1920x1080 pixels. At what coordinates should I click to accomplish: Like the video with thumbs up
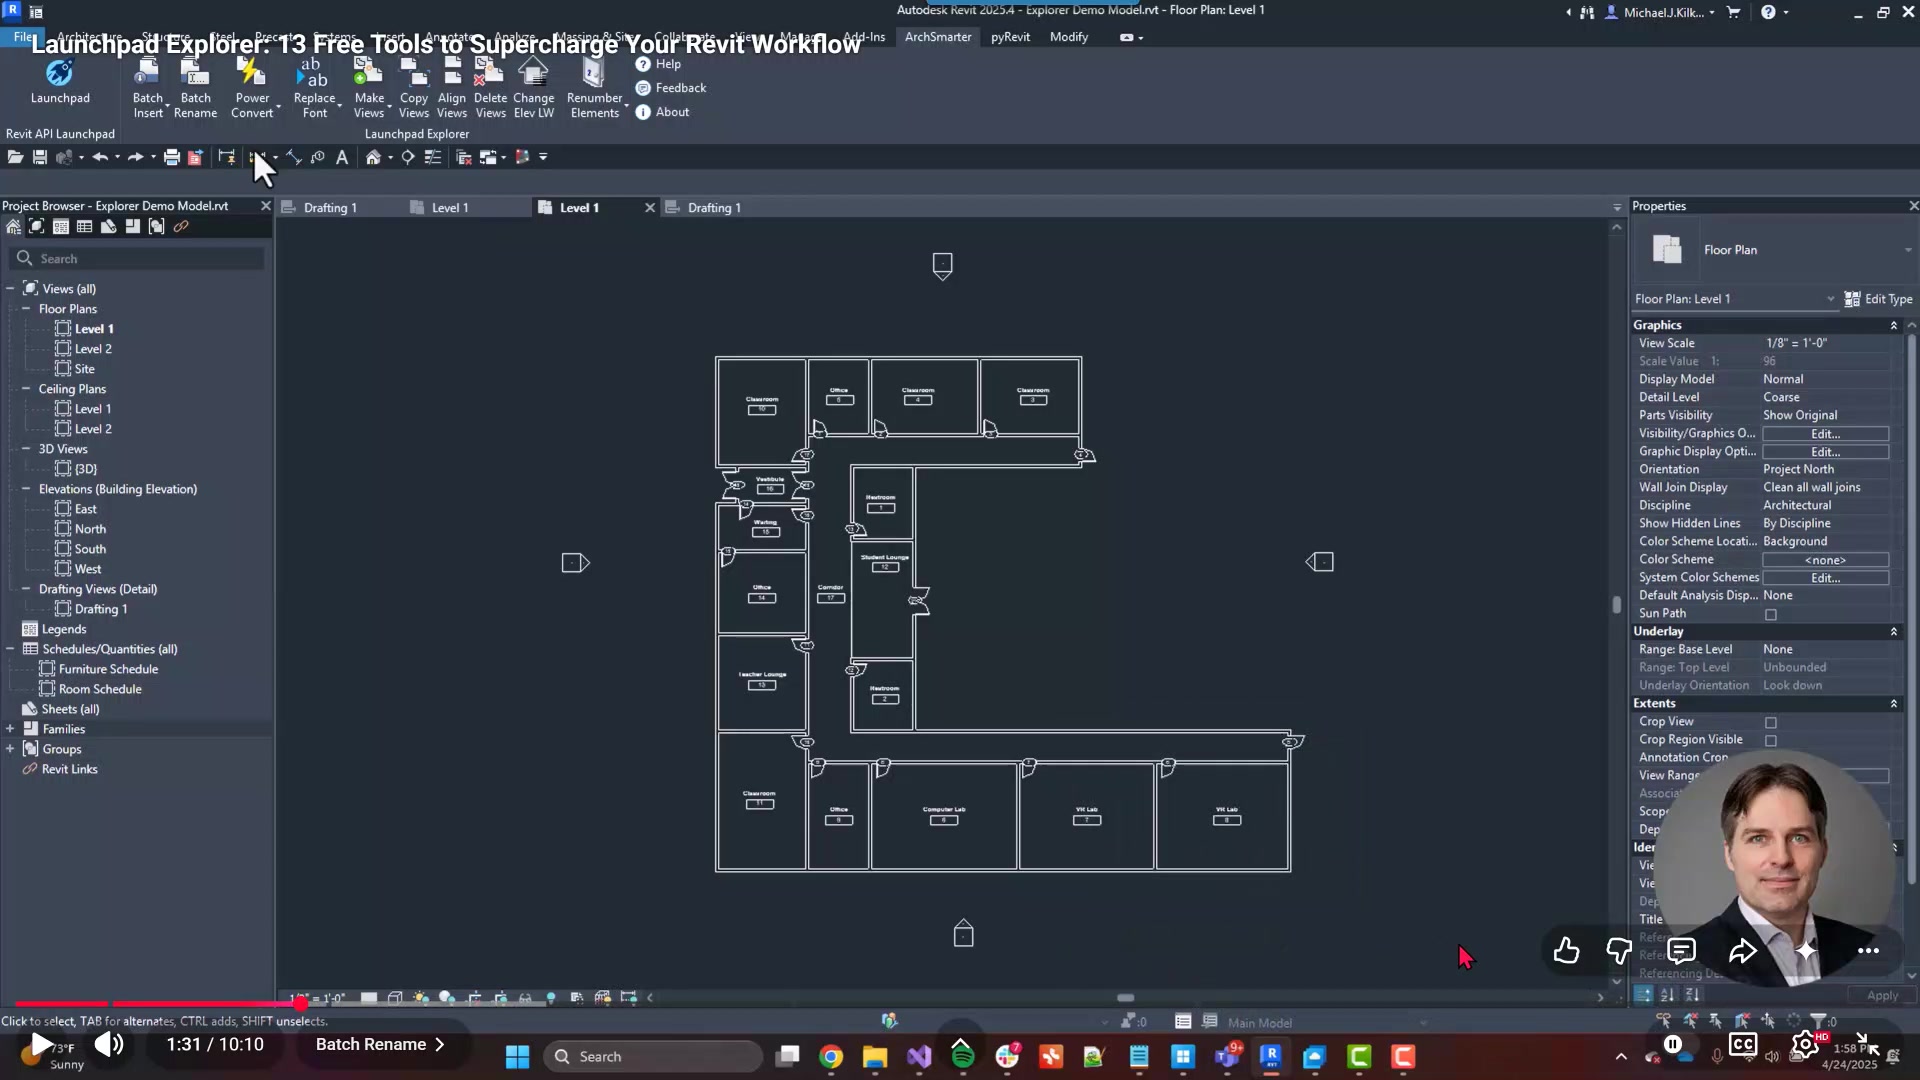click(x=1566, y=951)
